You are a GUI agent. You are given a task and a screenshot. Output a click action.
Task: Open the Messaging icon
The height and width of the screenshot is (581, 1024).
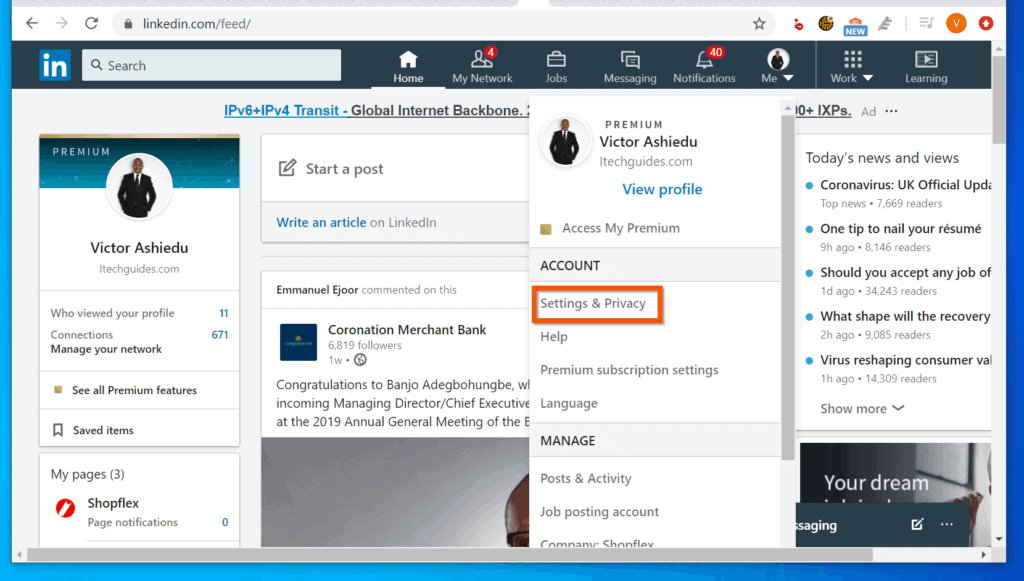pos(630,60)
